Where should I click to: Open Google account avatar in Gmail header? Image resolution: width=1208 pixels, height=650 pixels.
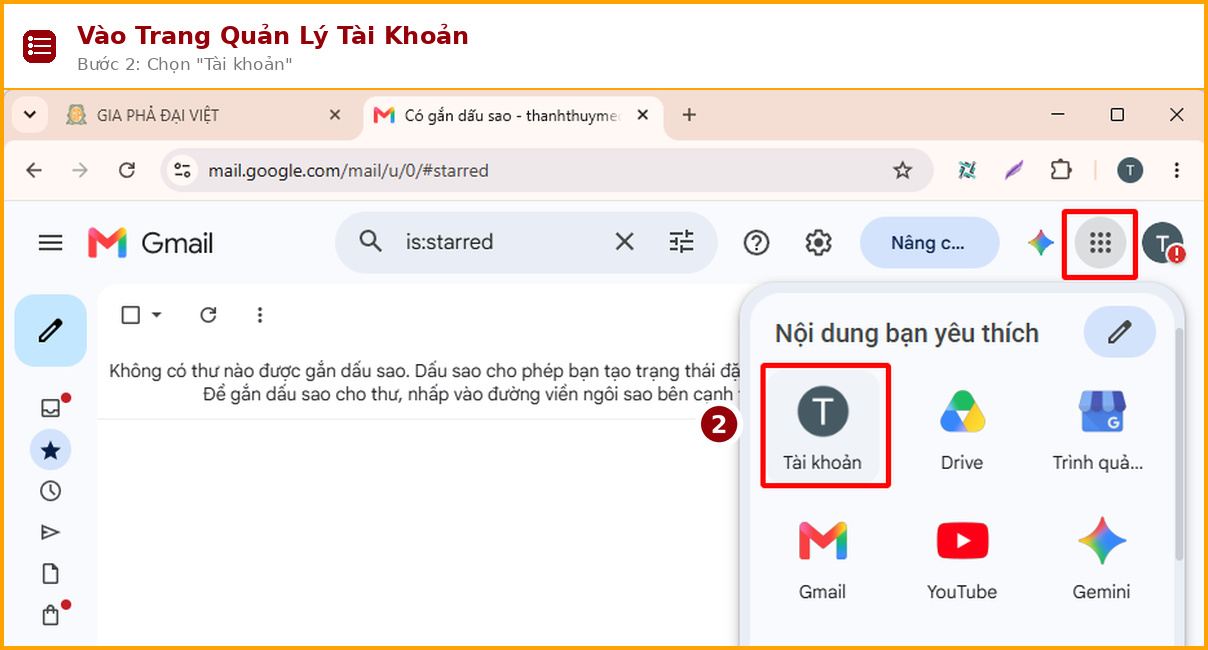tap(1163, 243)
